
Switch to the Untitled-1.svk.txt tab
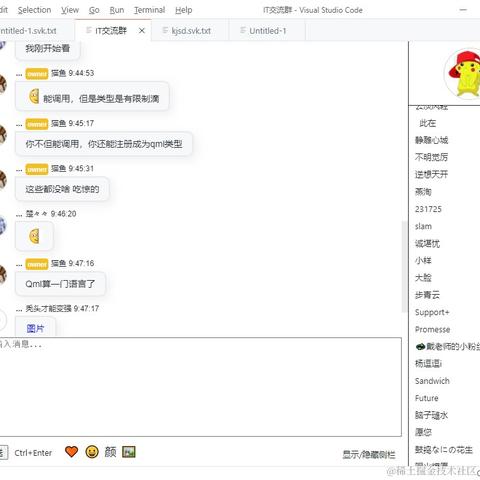tap(36, 31)
